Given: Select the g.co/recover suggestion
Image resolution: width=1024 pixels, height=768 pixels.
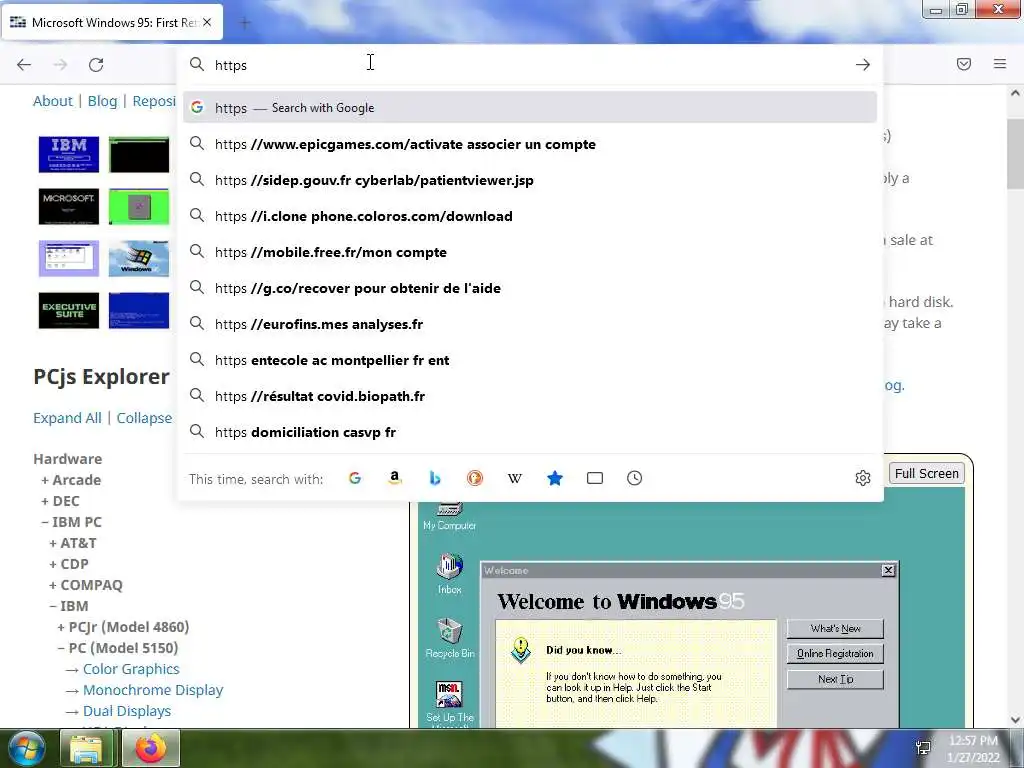Looking at the screenshot, I should coord(530,288).
